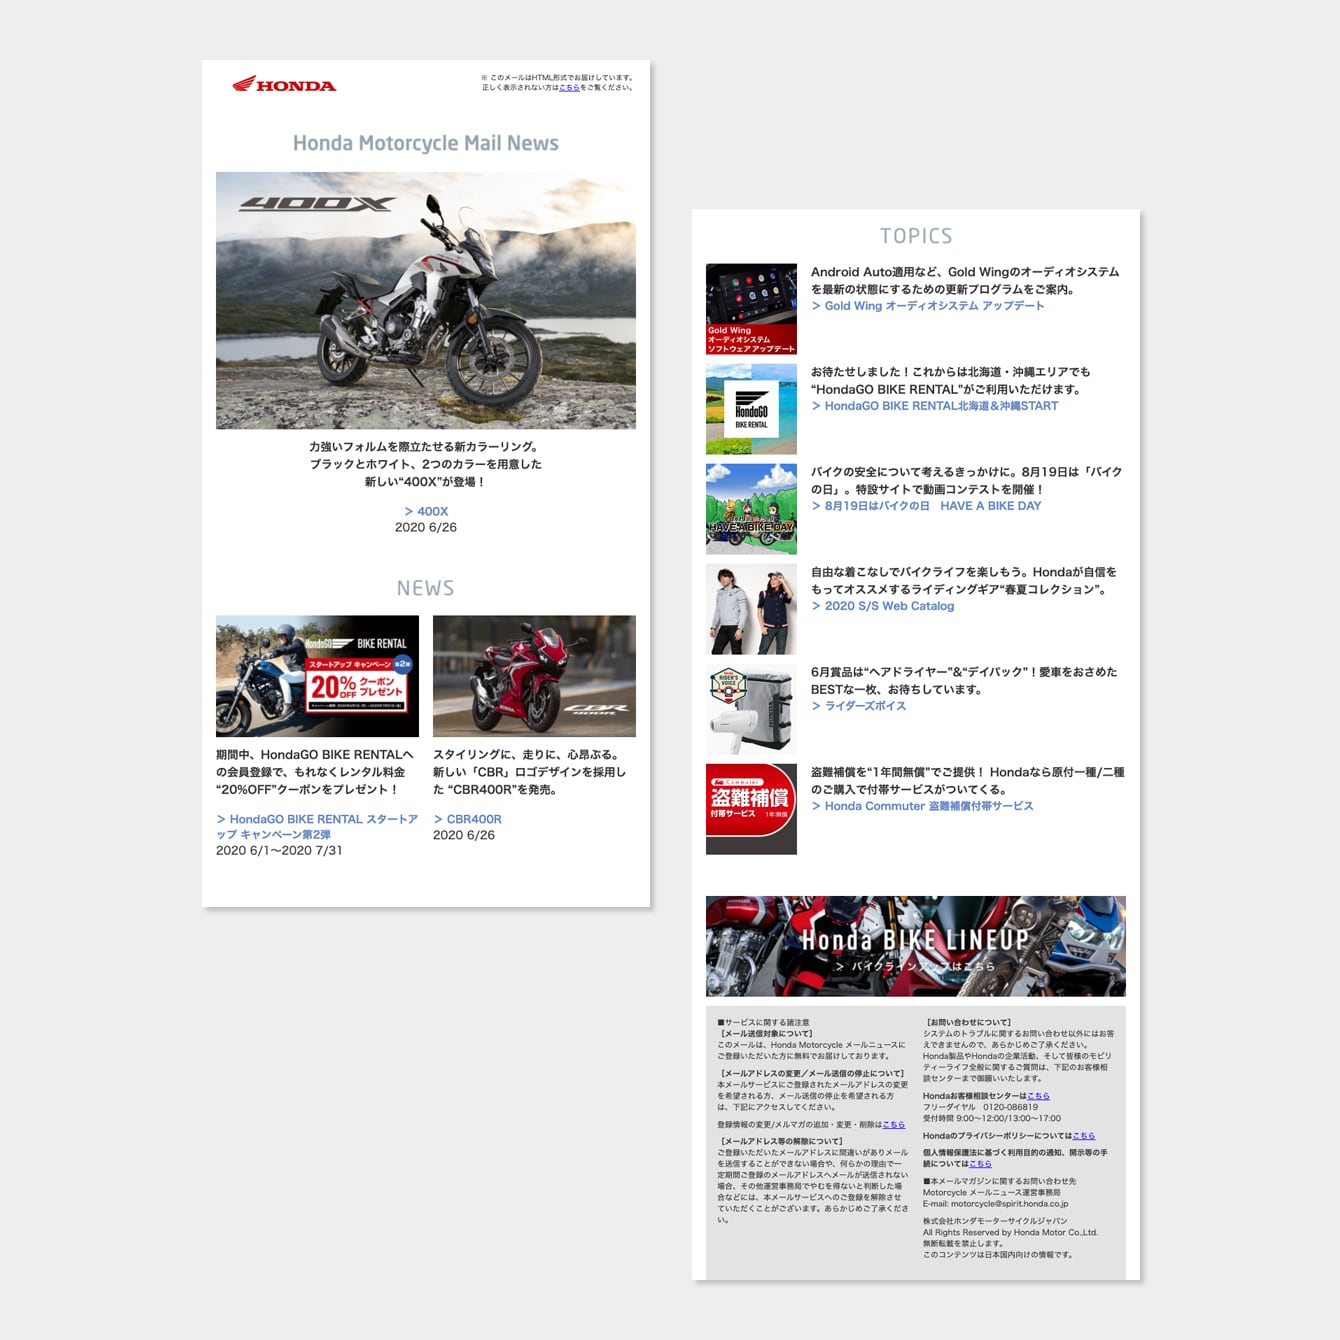Click the Honda logo in the header
1340x1340 pixels.
(x=284, y=85)
